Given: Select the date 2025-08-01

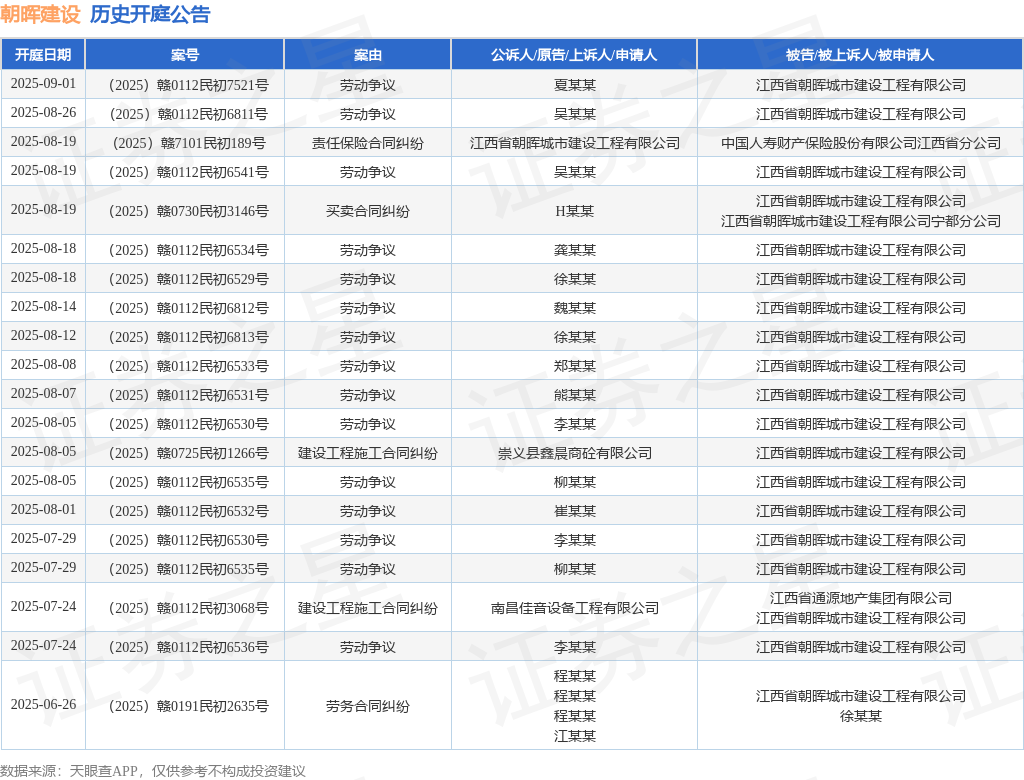Looking at the screenshot, I should pos(43,509).
